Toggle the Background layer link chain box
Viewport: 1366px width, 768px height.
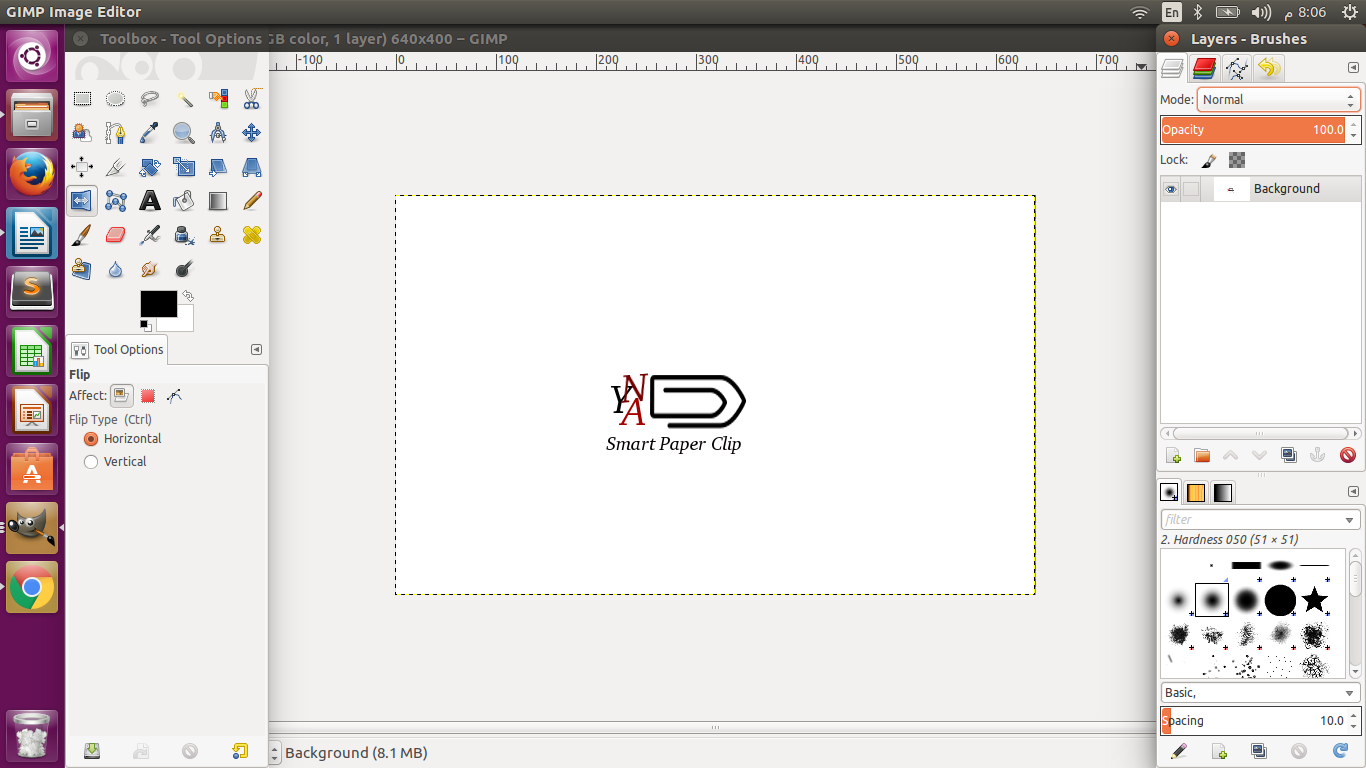[1191, 189]
